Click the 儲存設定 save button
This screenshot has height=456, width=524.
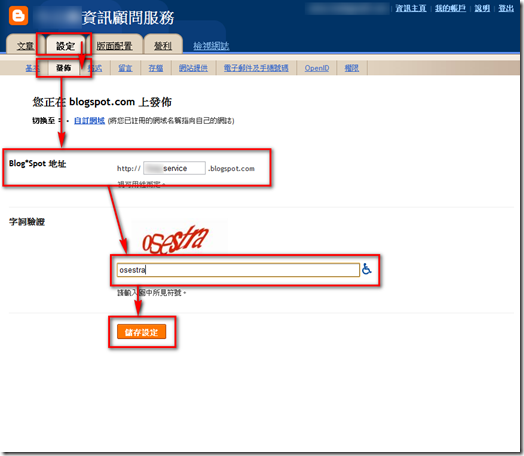141,332
